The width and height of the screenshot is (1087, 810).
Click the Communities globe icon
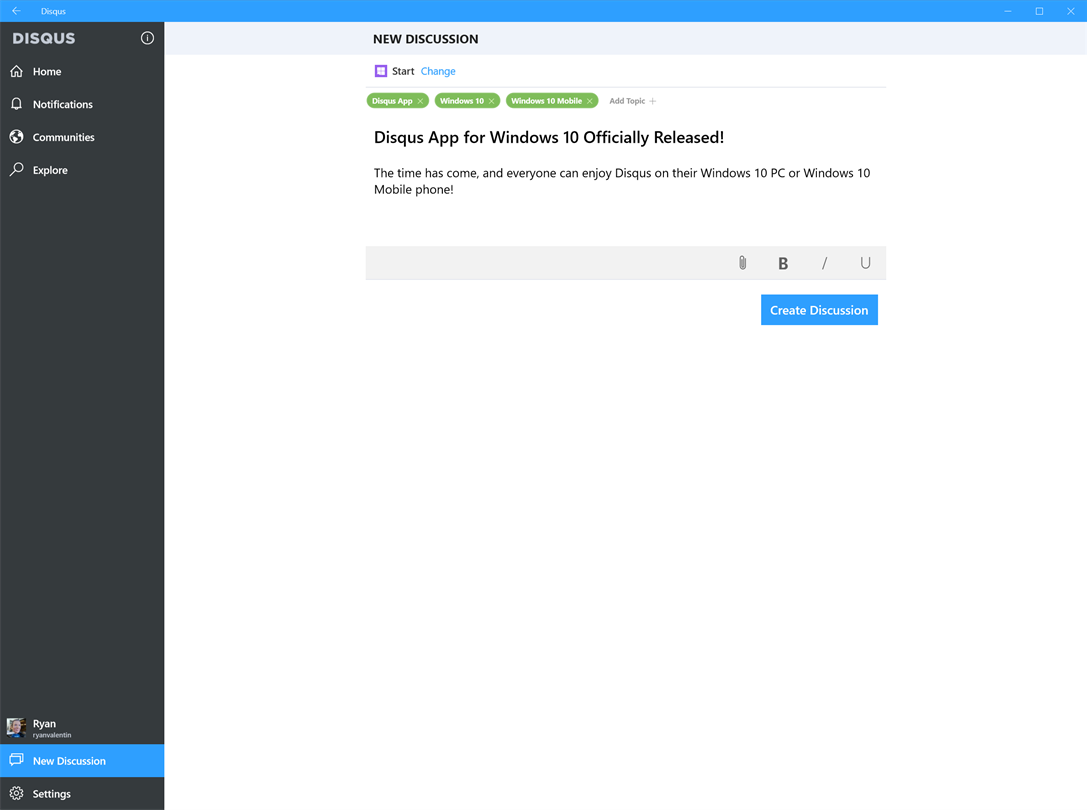click(17, 137)
